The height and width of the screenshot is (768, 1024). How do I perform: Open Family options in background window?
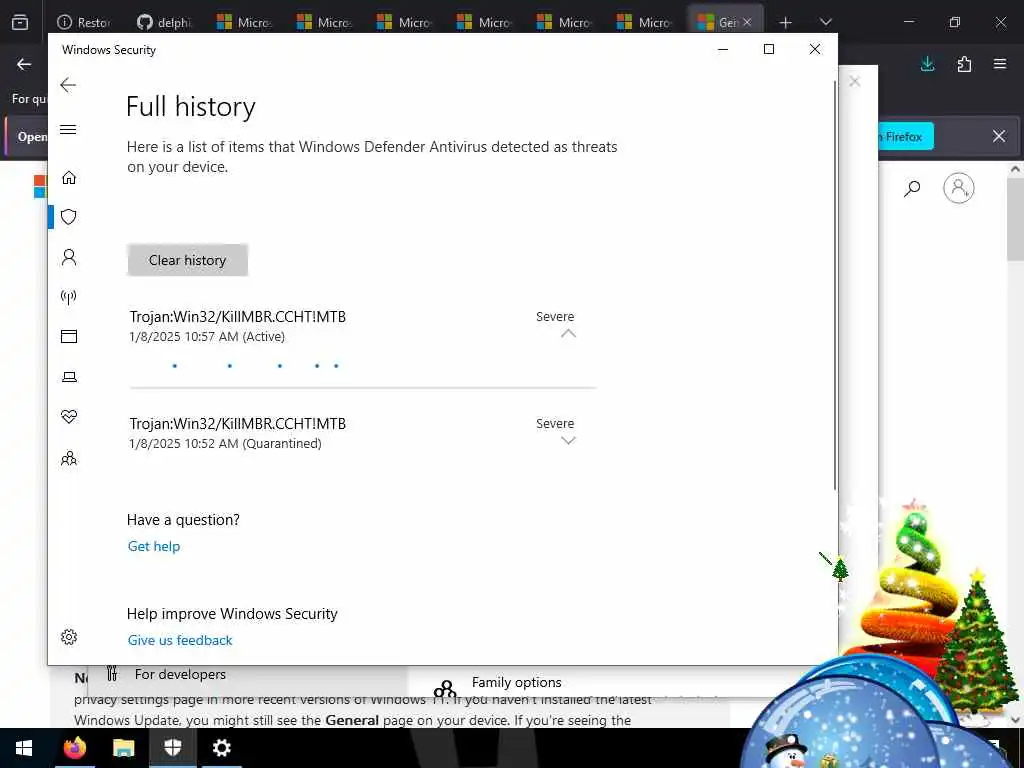tap(517, 682)
